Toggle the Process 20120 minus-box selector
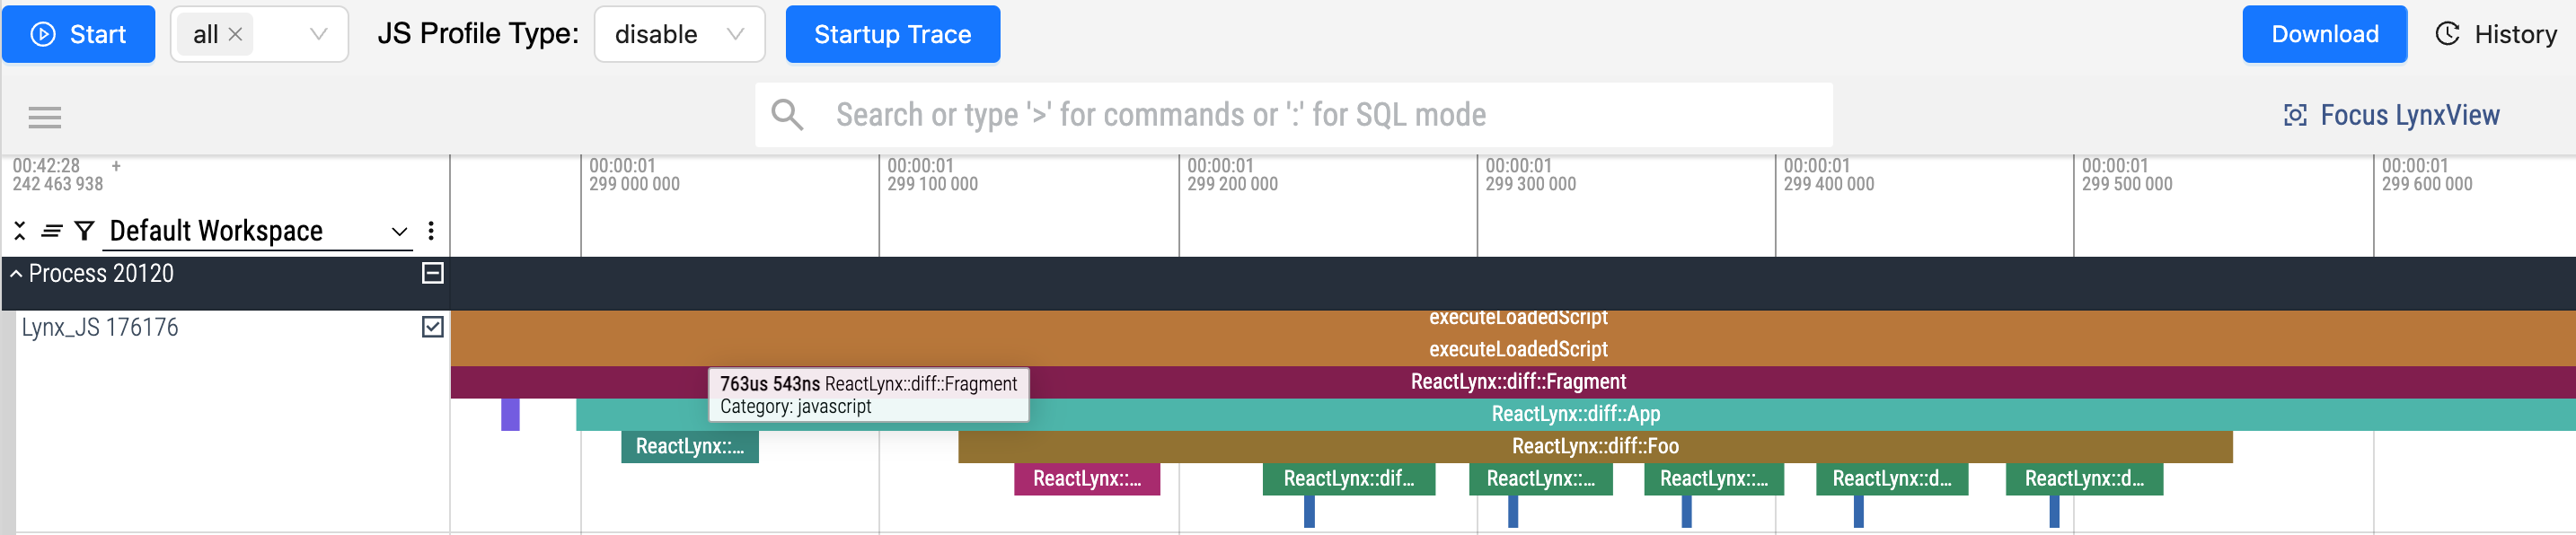2576x535 pixels. tap(433, 273)
